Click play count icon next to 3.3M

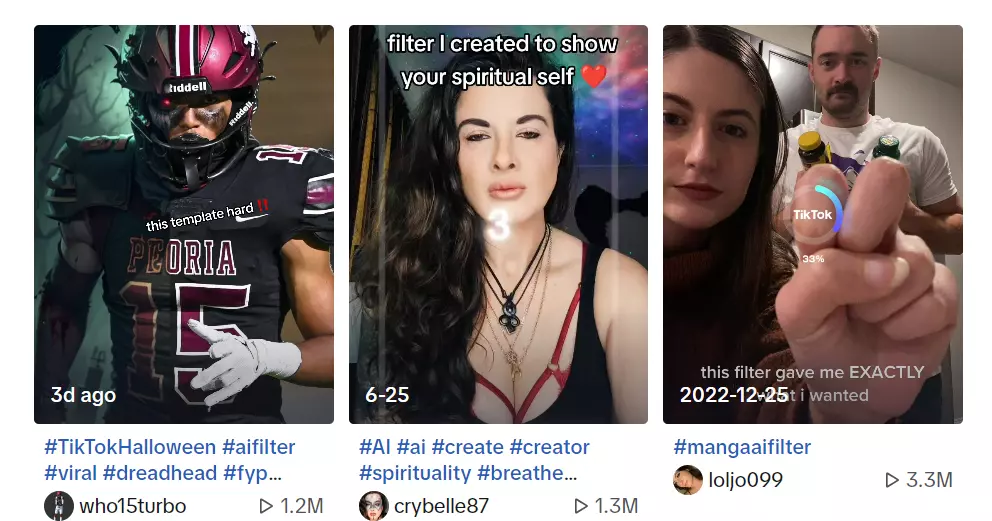[892, 480]
